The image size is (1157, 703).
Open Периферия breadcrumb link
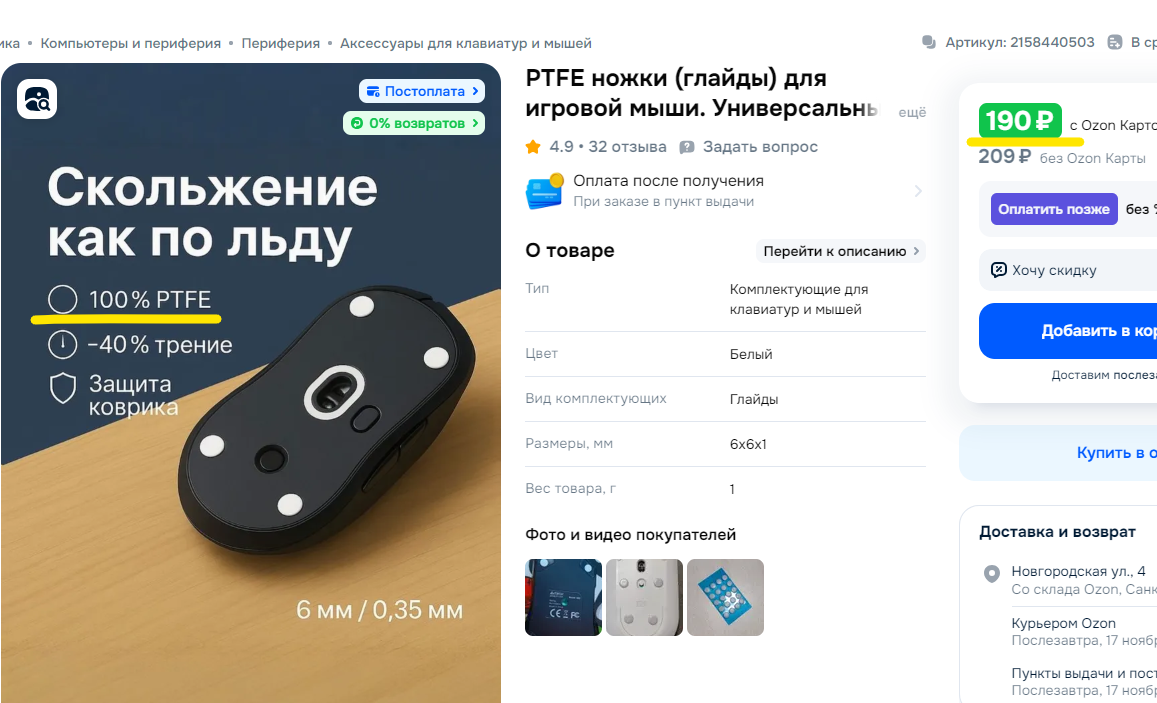tap(280, 44)
